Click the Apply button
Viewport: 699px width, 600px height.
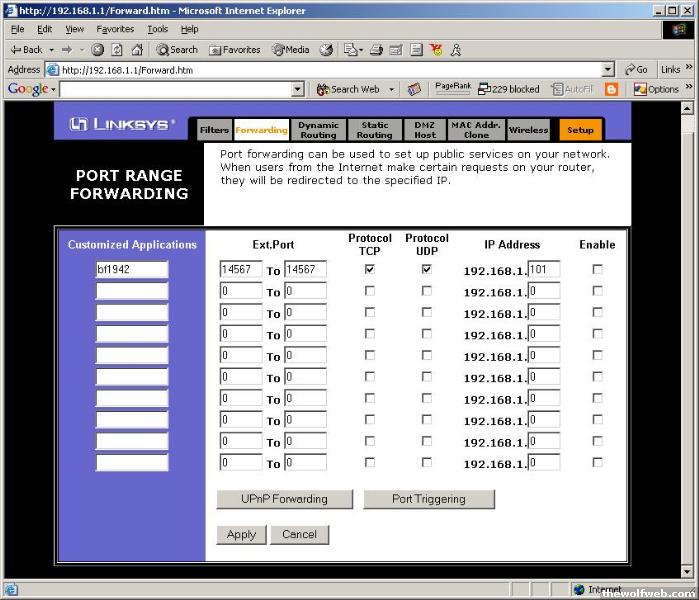click(x=242, y=534)
